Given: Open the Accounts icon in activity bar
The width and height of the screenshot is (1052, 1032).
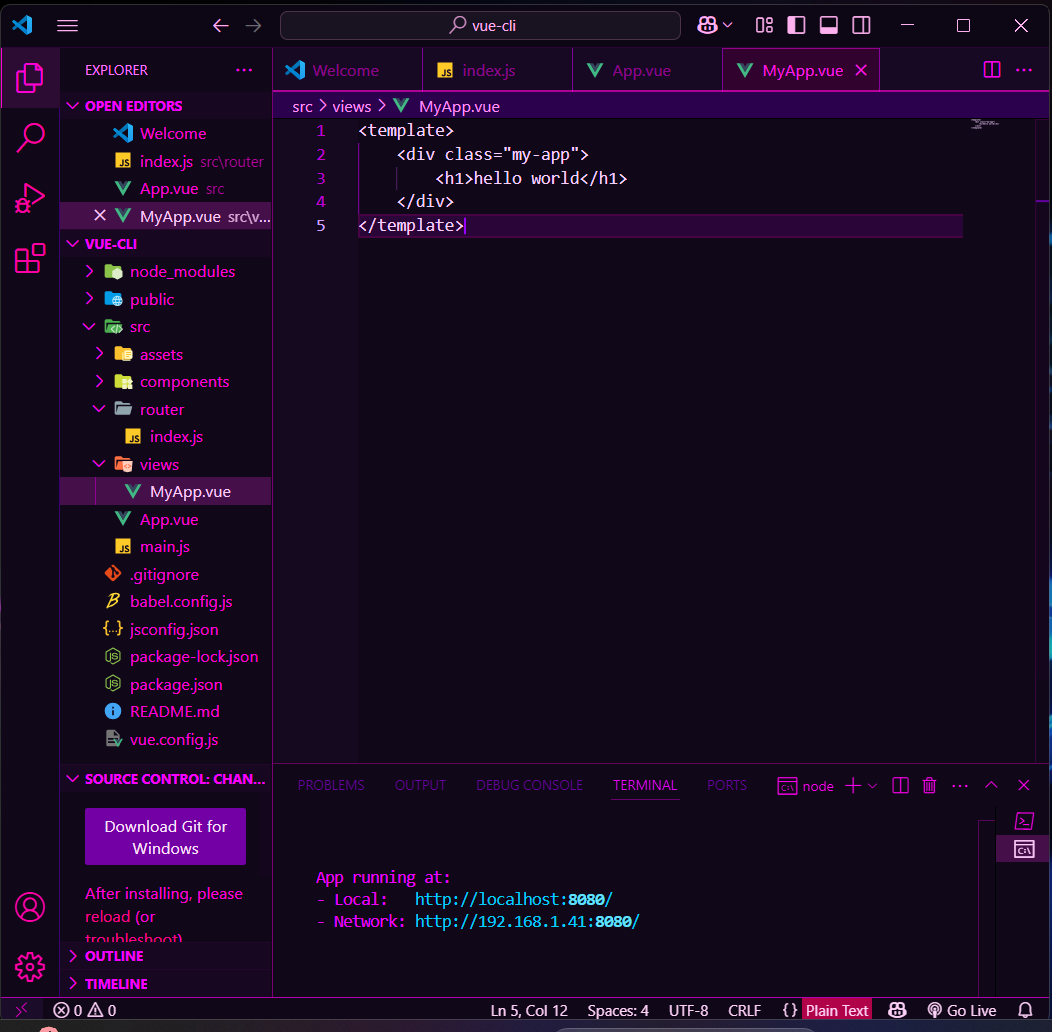Looking at the screenshot, I should point(30,907).
